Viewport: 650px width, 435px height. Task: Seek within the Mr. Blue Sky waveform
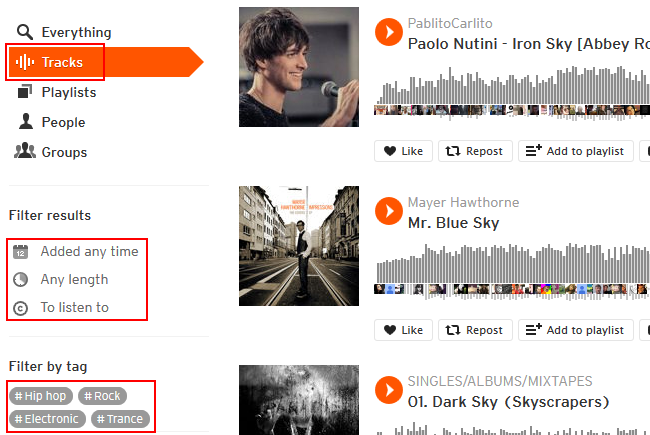[x=512, y=270]
